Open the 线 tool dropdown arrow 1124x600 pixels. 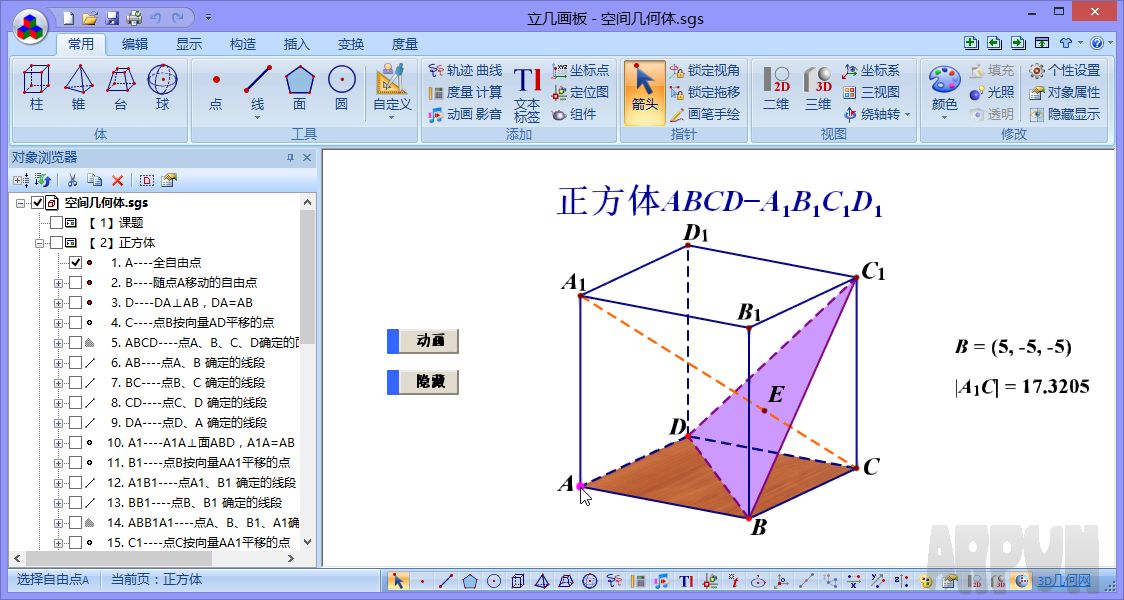pyautogui.click(x=257, y=115)
